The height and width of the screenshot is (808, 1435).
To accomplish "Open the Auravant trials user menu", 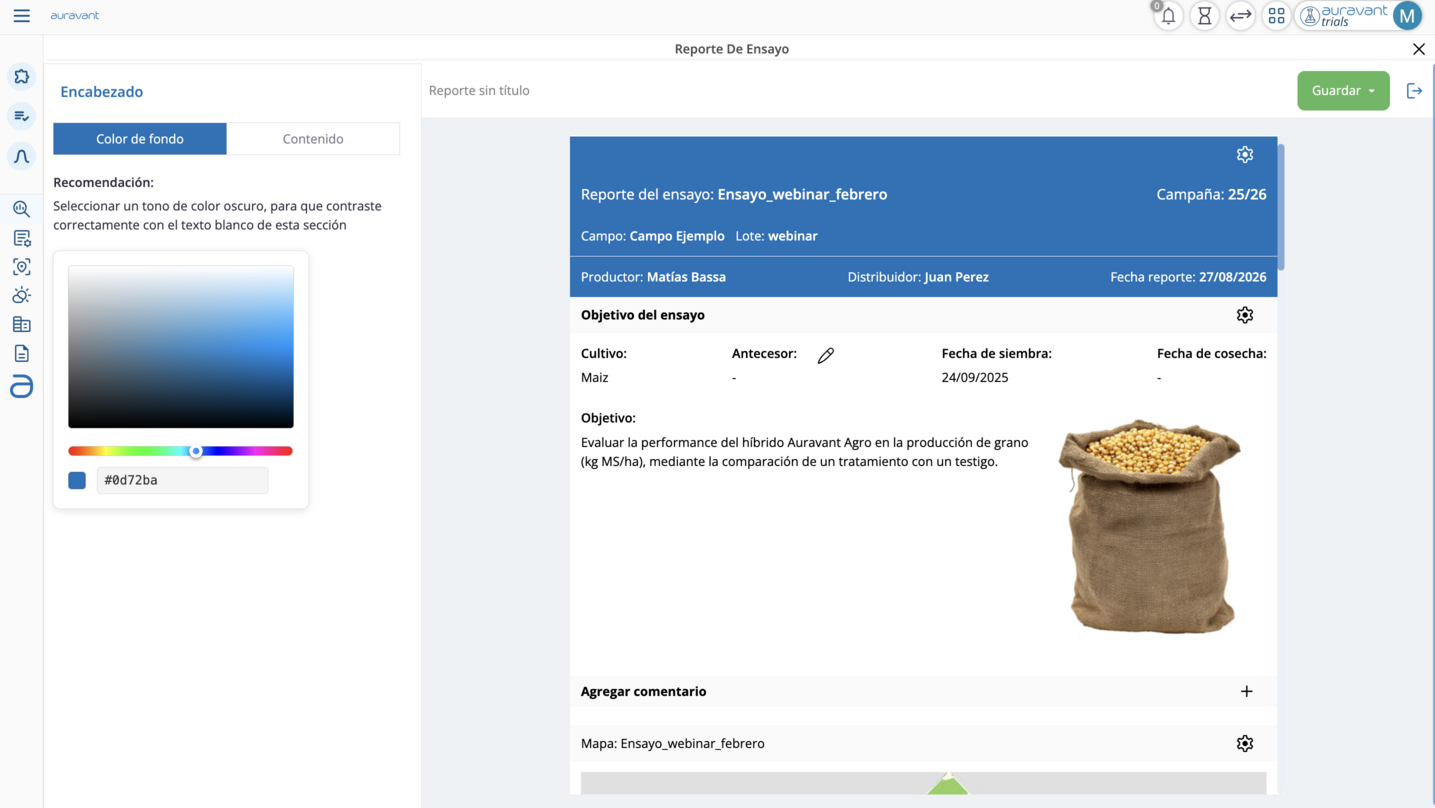I will coord(1360,16).
